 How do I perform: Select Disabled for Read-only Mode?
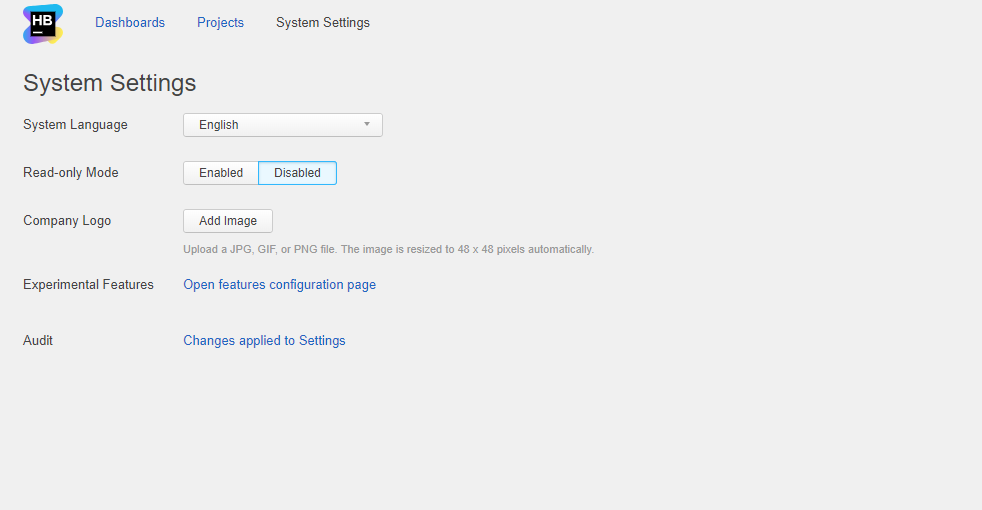click(297, 173)
